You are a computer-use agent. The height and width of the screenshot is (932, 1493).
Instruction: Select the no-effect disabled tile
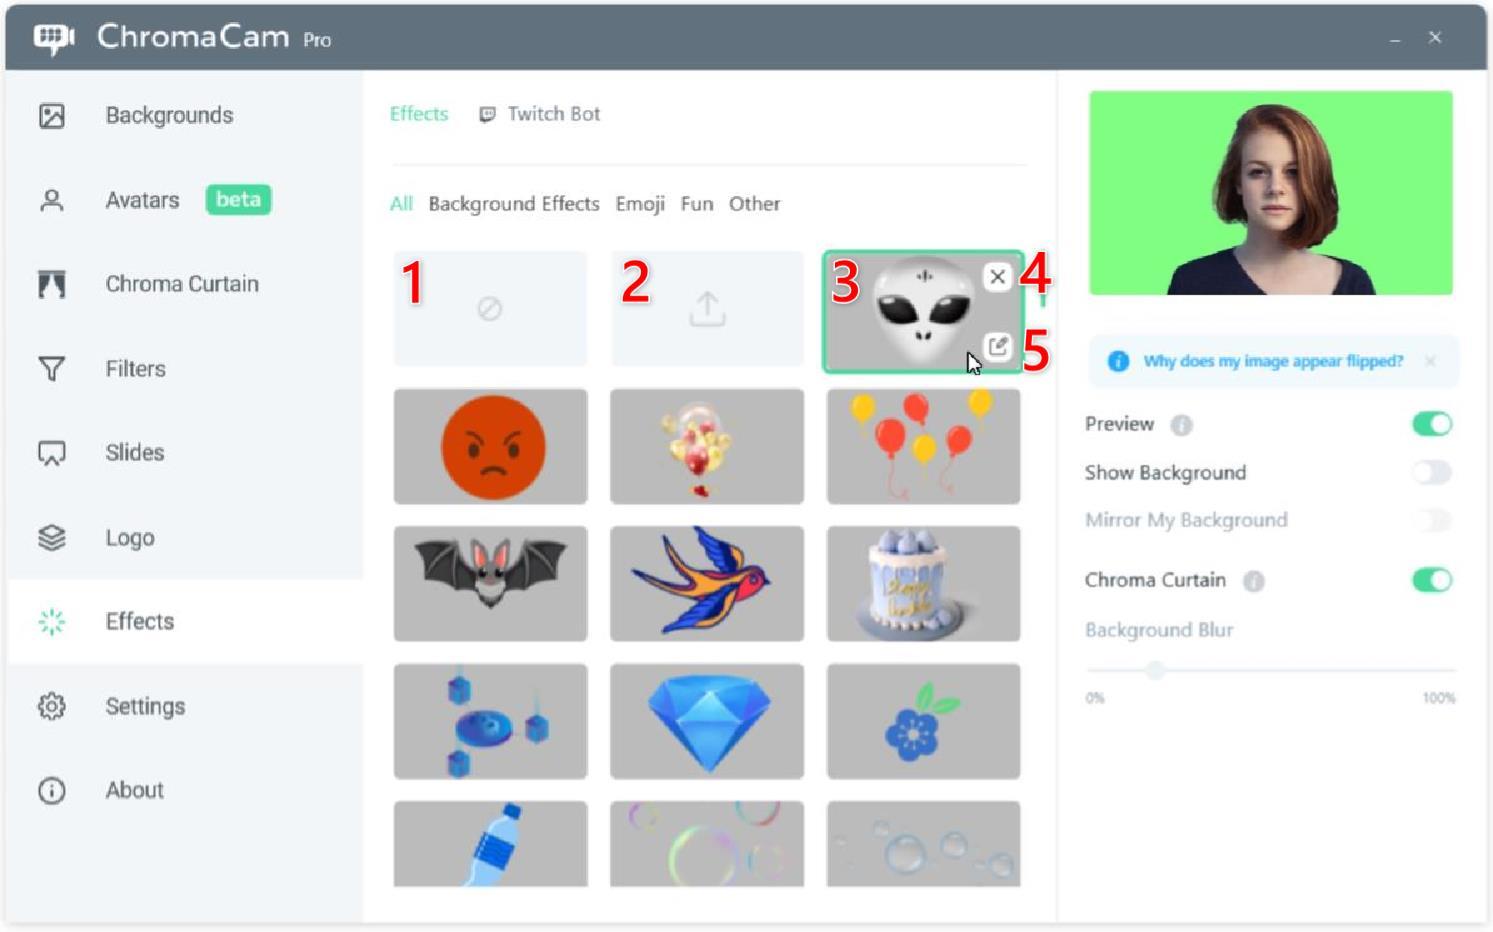pyautogui.click(x=489, y=308)
